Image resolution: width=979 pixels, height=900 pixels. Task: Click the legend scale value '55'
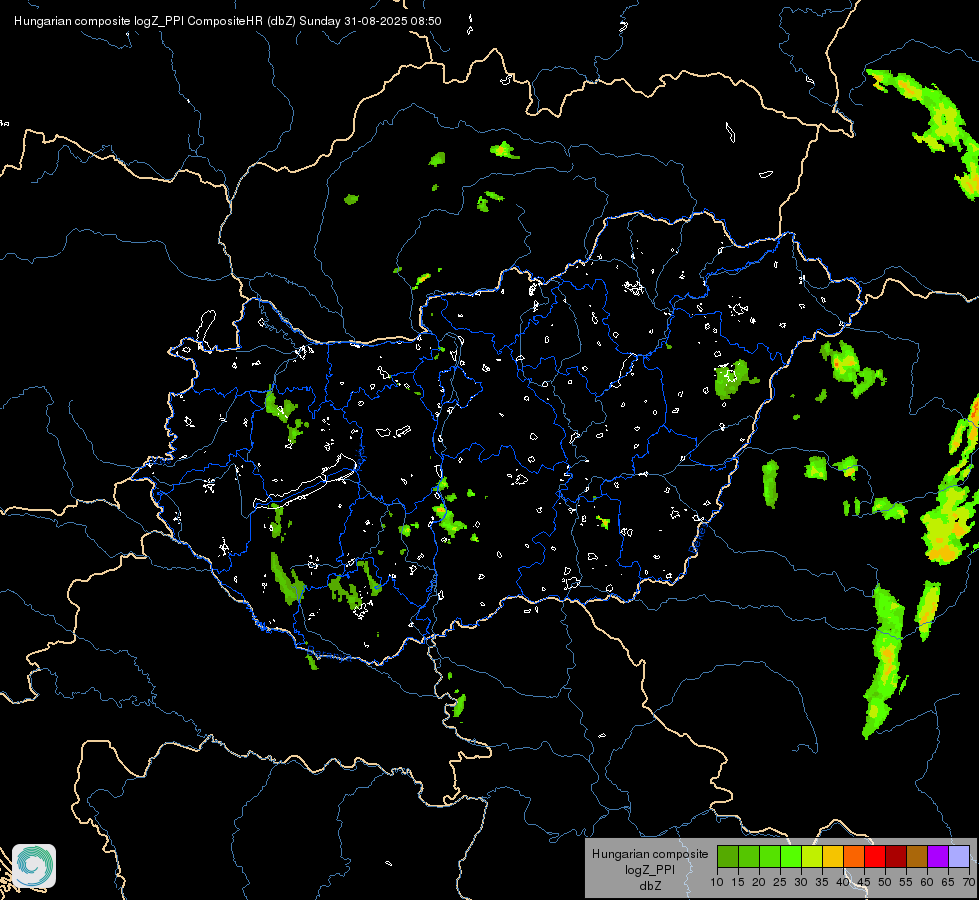906,882
